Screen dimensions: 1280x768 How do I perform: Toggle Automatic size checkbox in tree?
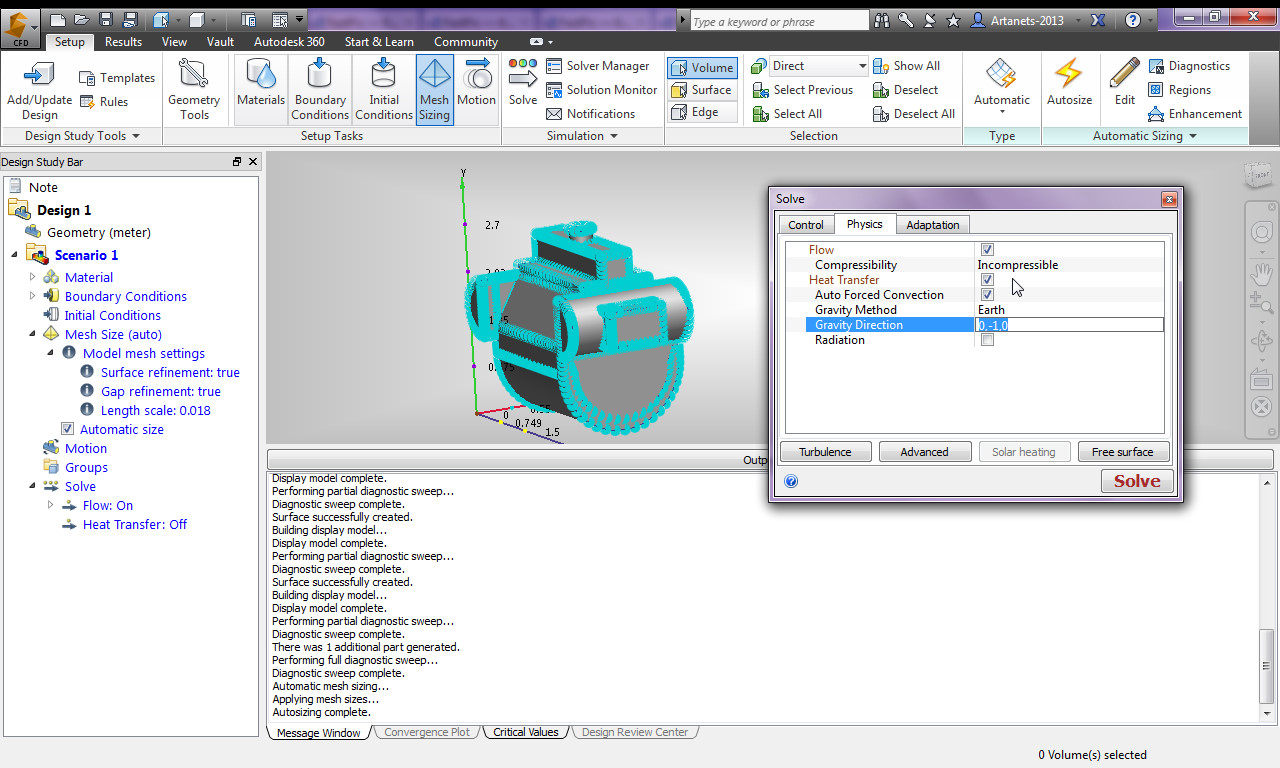point(68,429)
